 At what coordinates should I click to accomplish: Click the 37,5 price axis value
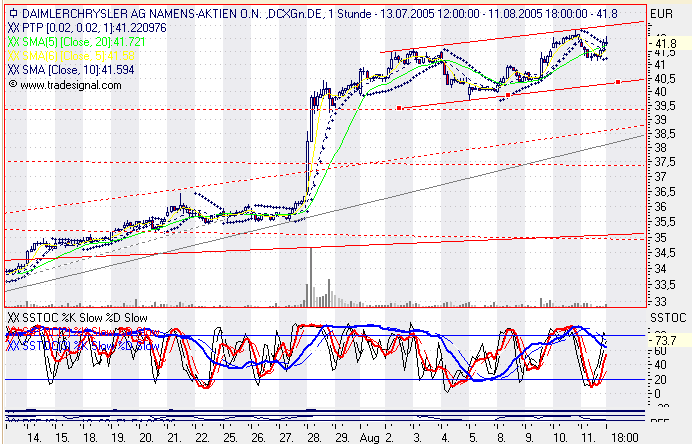tap(665, 162)
